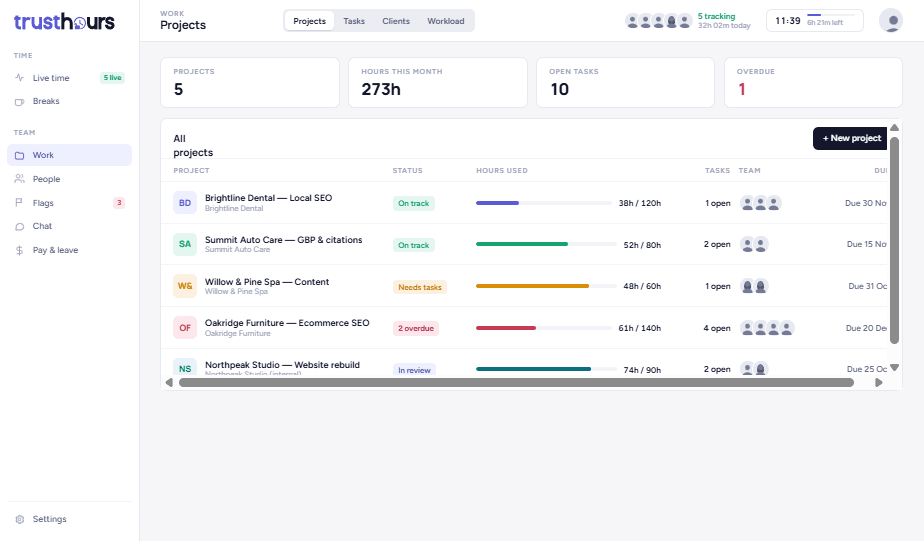Click the Open Tasks card
The height and width of the screenshot is (541, 924).
(625, 83)
